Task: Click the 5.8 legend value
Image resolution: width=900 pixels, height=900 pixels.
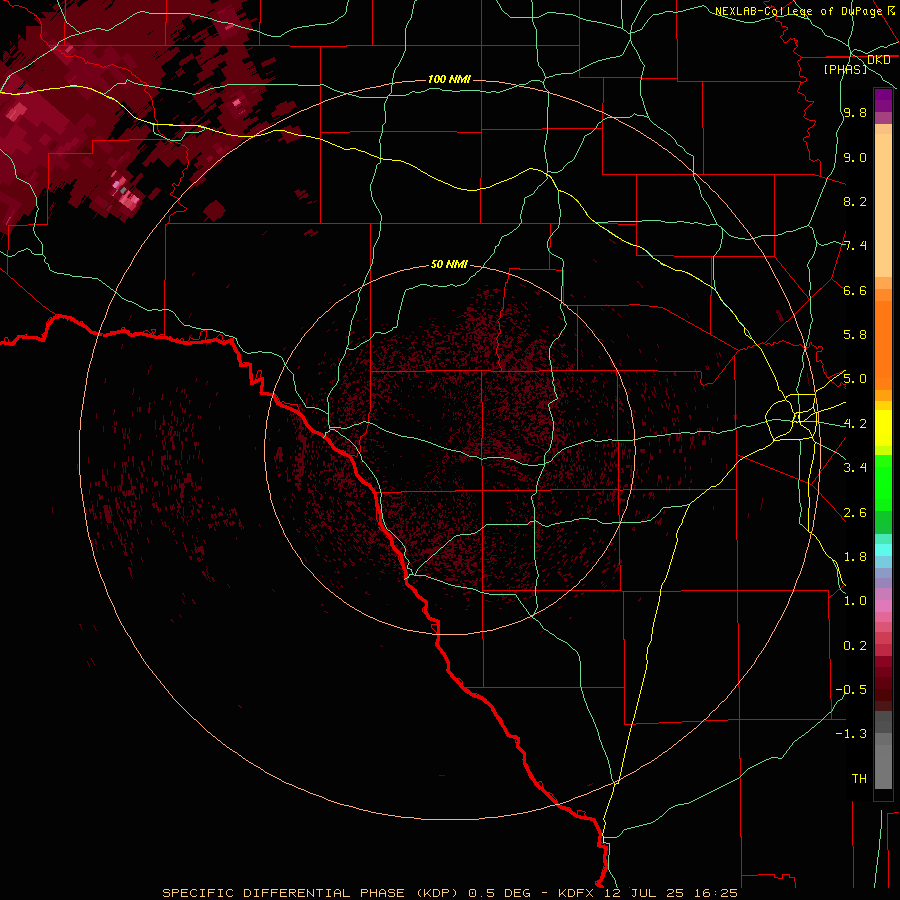Action: (x=855, y=335)
